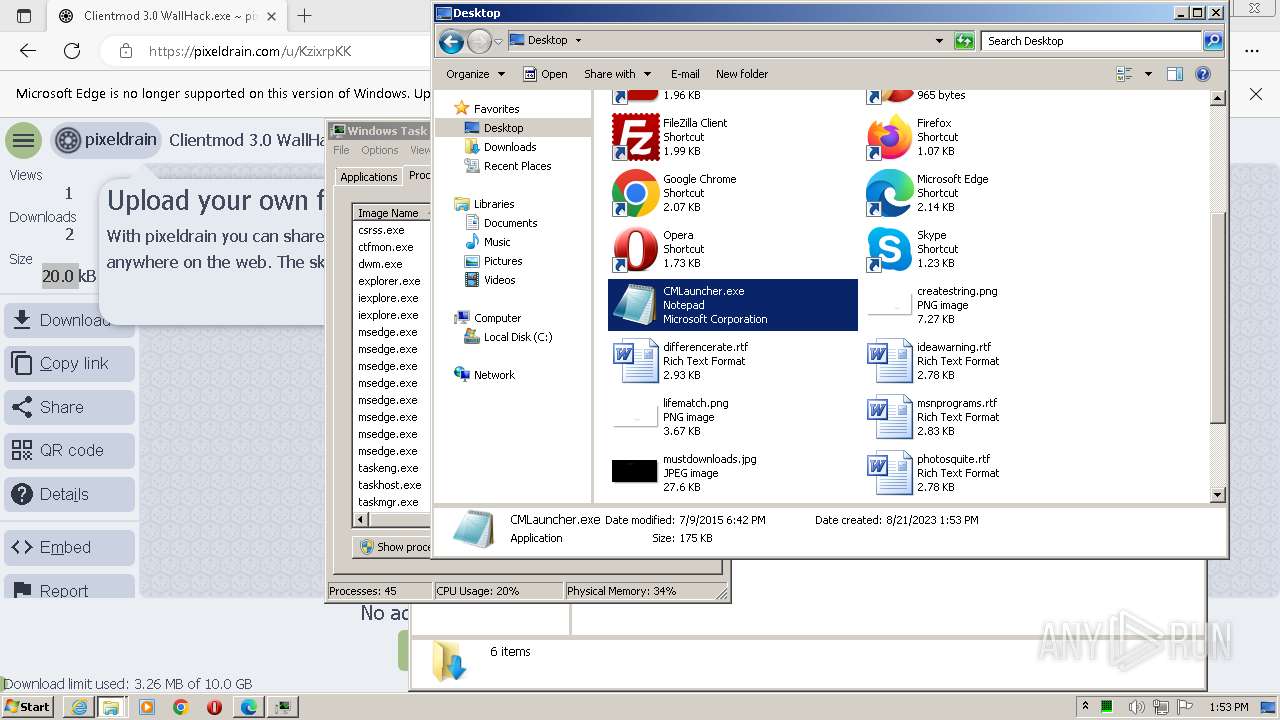Select Pictures library in navigation pane
Viewport: 1280px width, 720px height.
click(503, 261)
